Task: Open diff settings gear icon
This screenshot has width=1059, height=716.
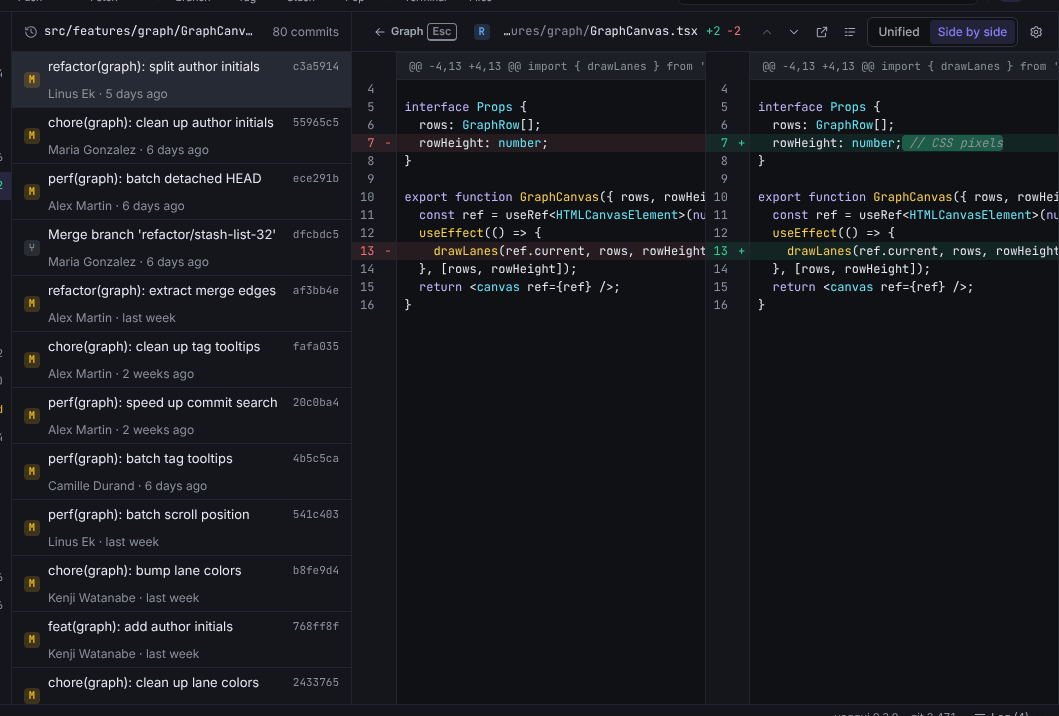Action: (1036, 32)
